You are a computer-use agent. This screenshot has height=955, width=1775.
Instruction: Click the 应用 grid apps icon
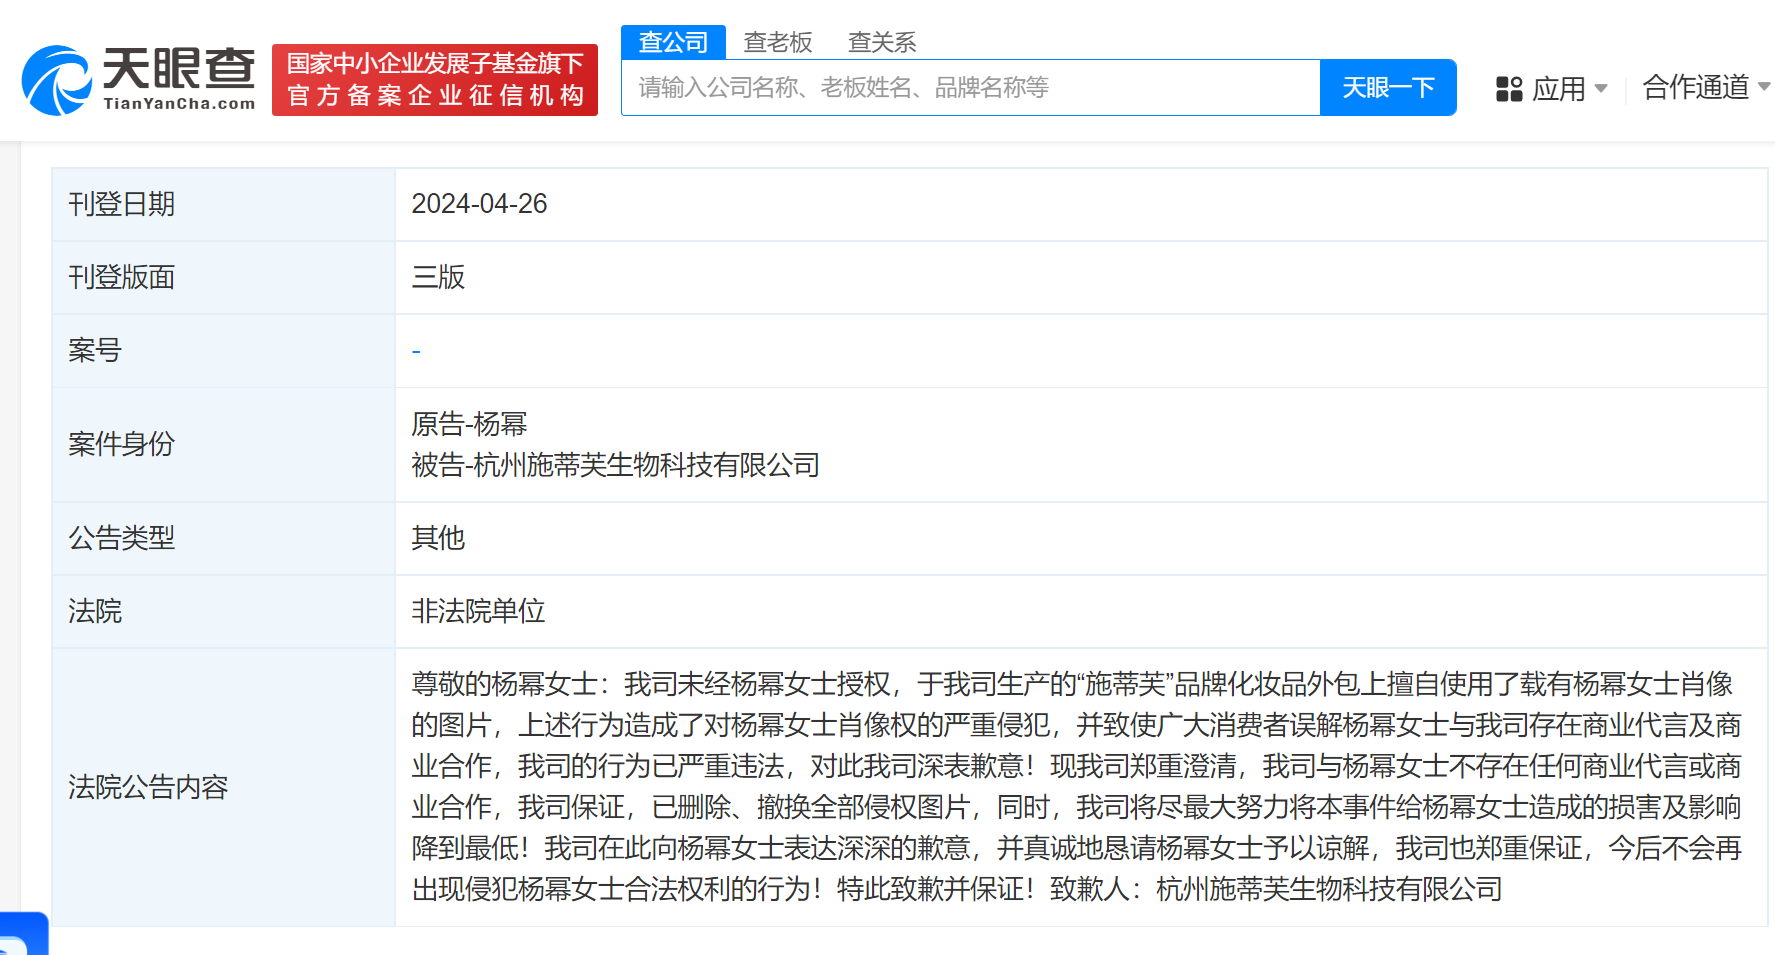tap(1508, 89)
